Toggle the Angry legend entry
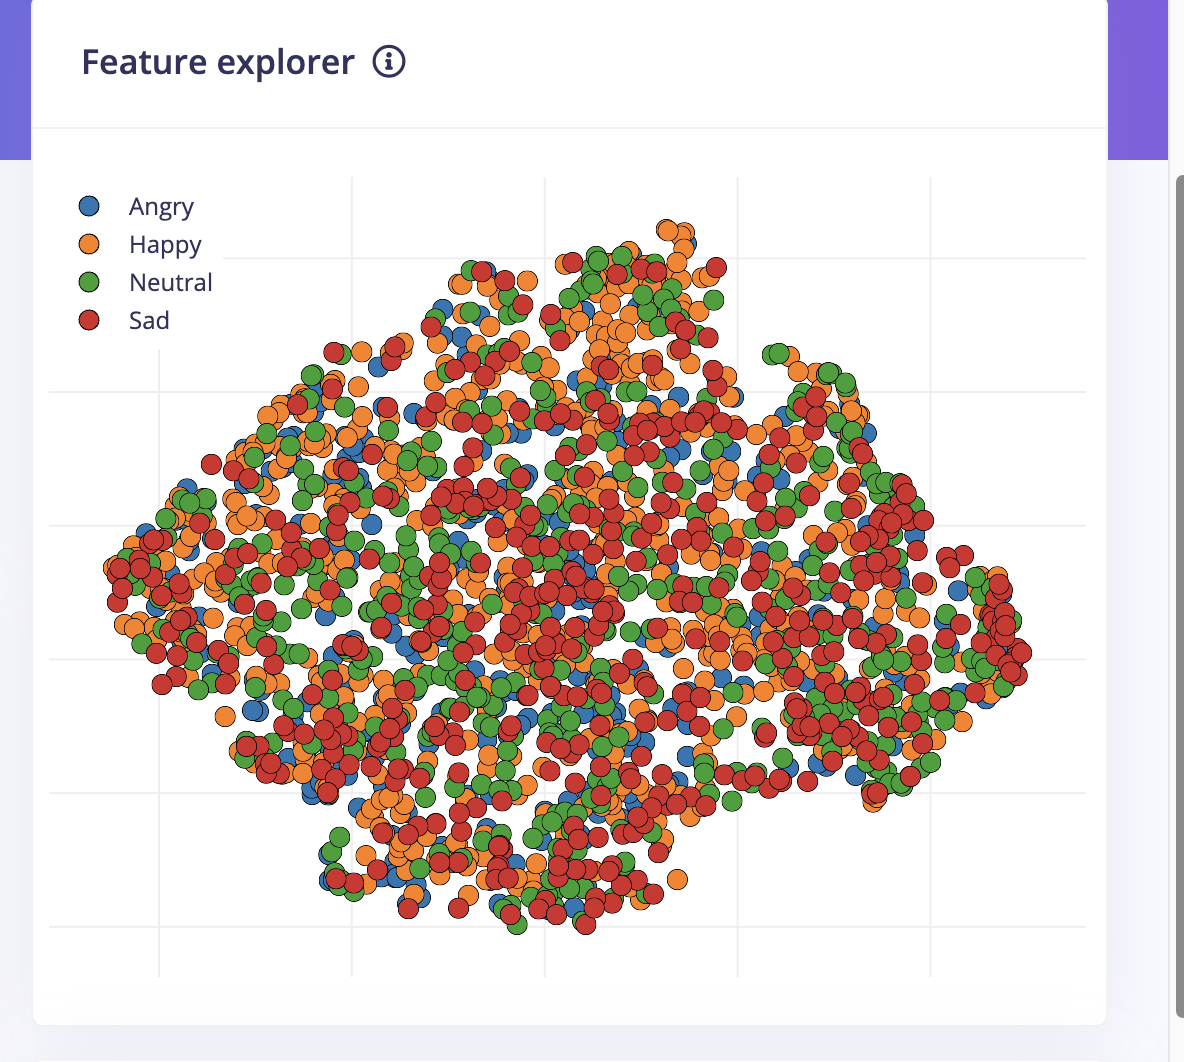 click(137, 206)
